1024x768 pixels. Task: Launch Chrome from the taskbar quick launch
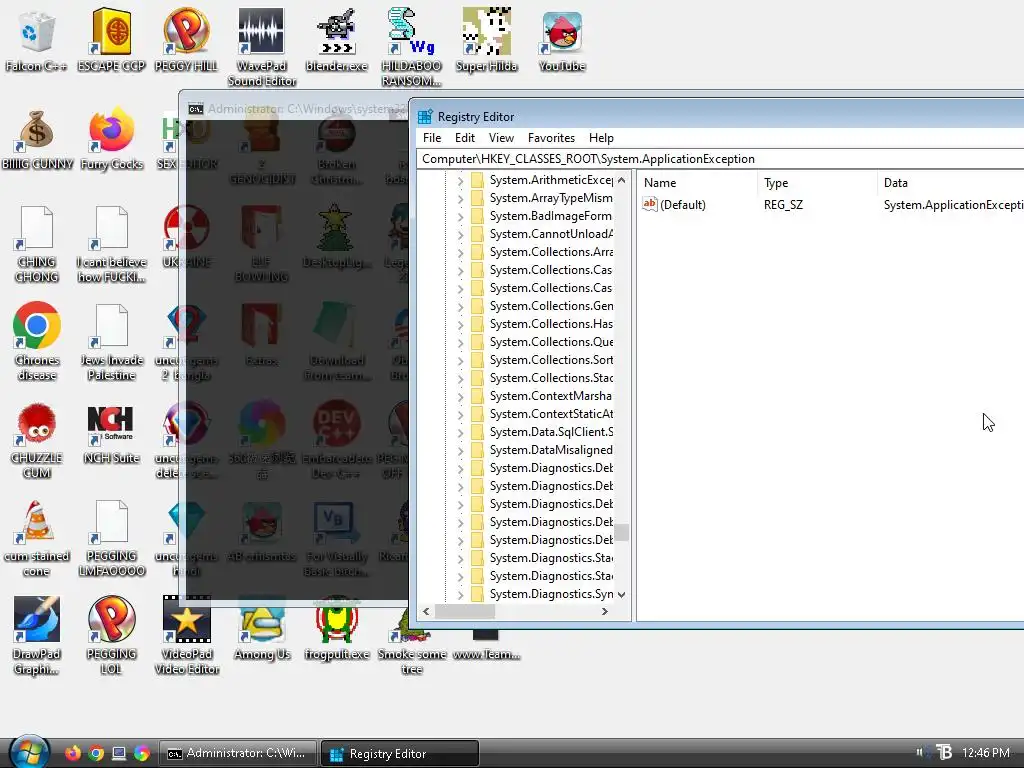[96, 753]
